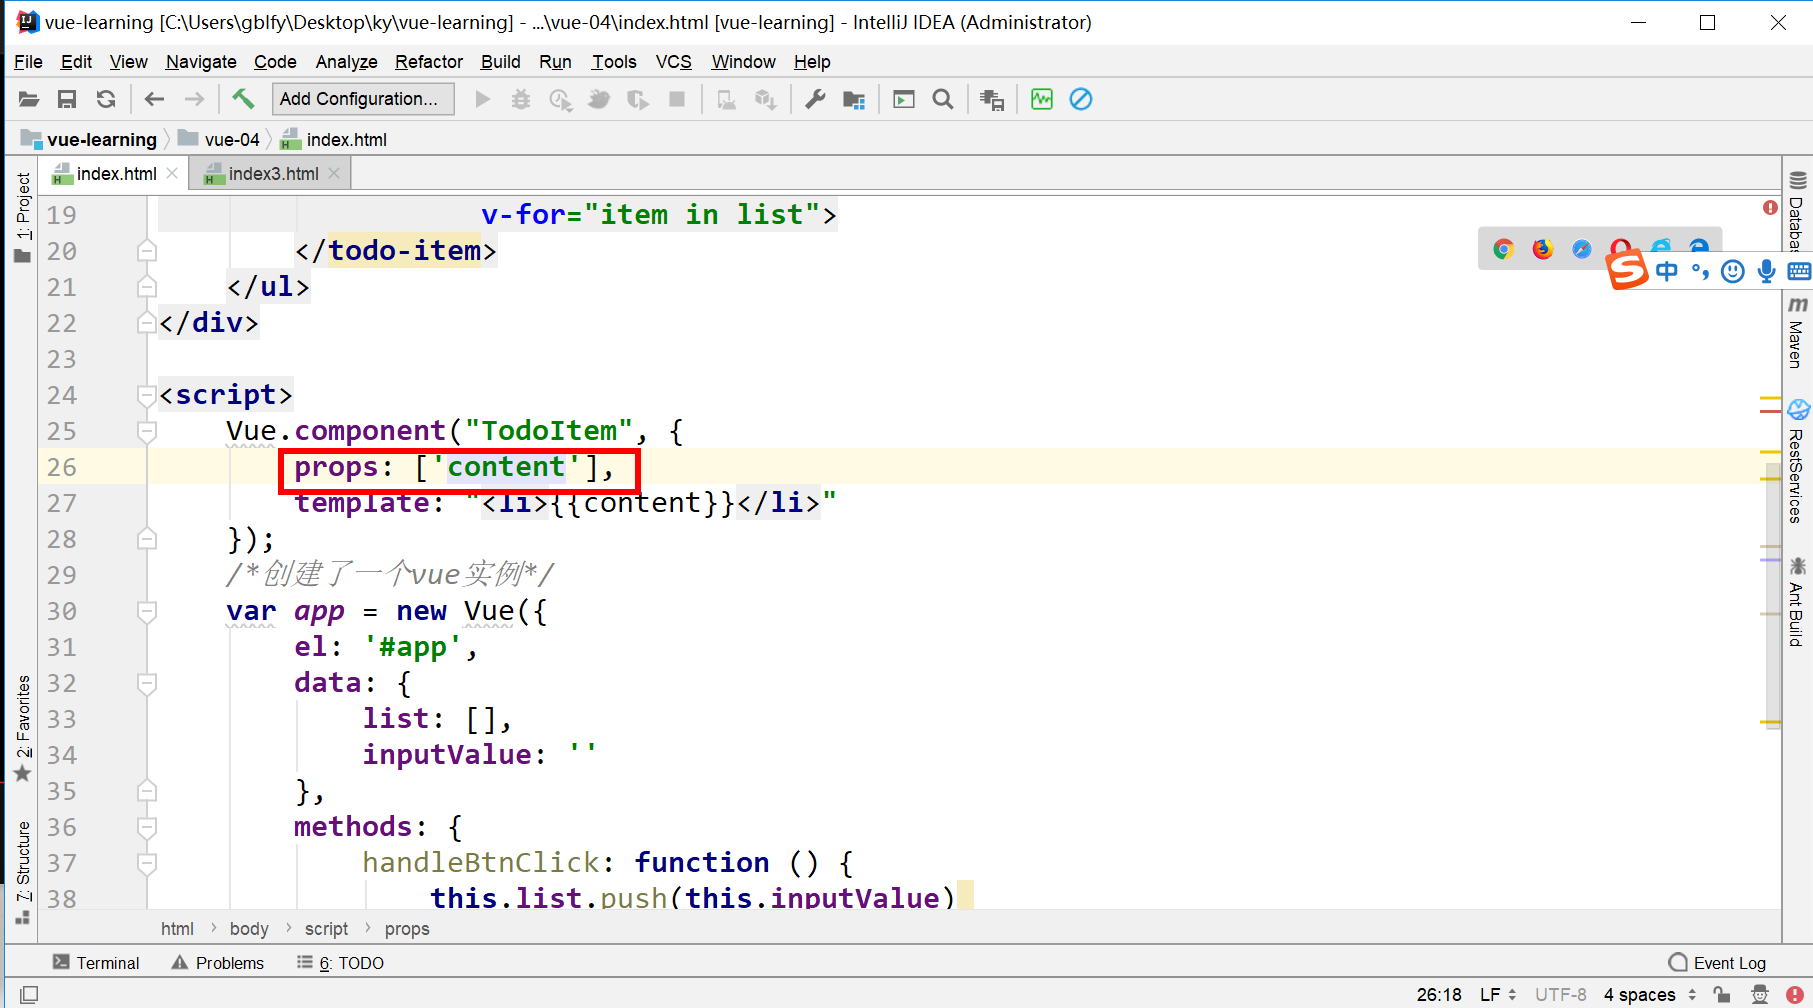Open the Problems tool window
Screen dimensions: 1813x1008
point(218,963)
